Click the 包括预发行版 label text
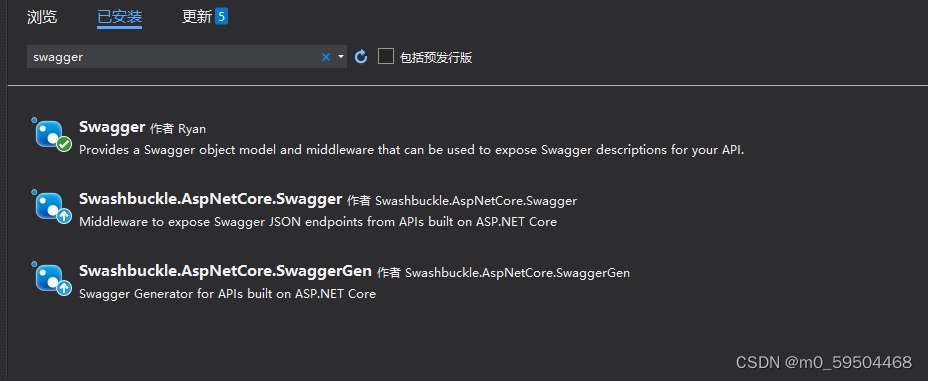Viewport: 928px width, 381px height. [x=436, y=57]
